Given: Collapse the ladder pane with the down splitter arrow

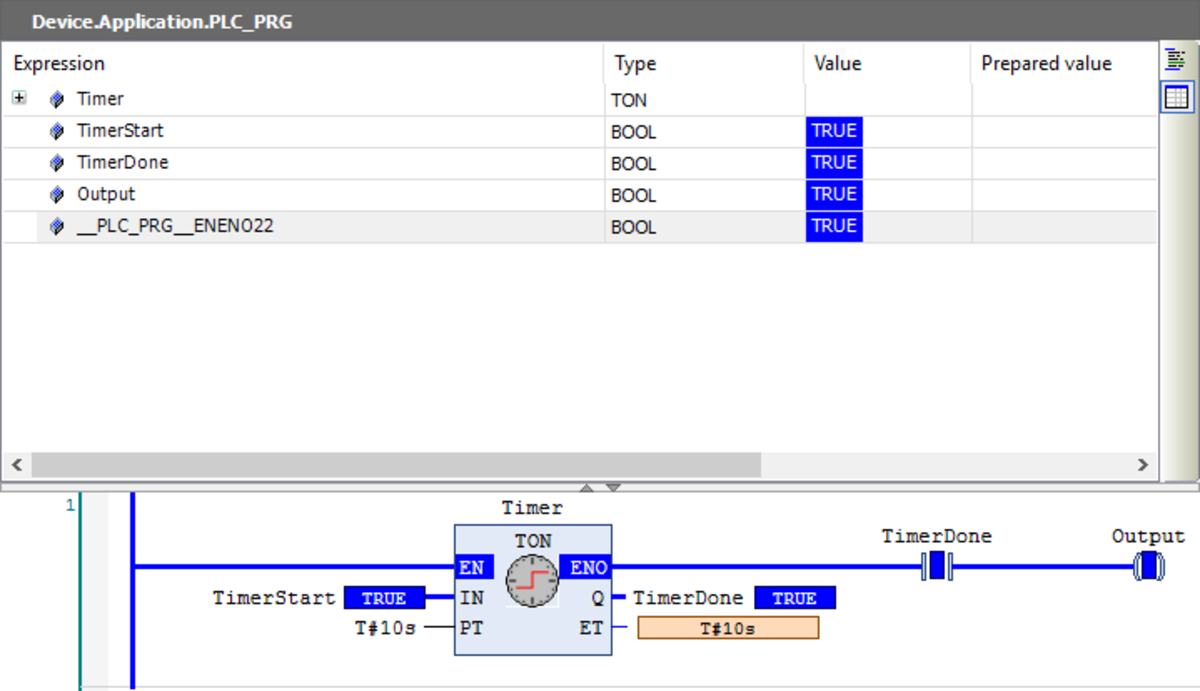Looking at the screenshot, I should (x=611, y=487).
